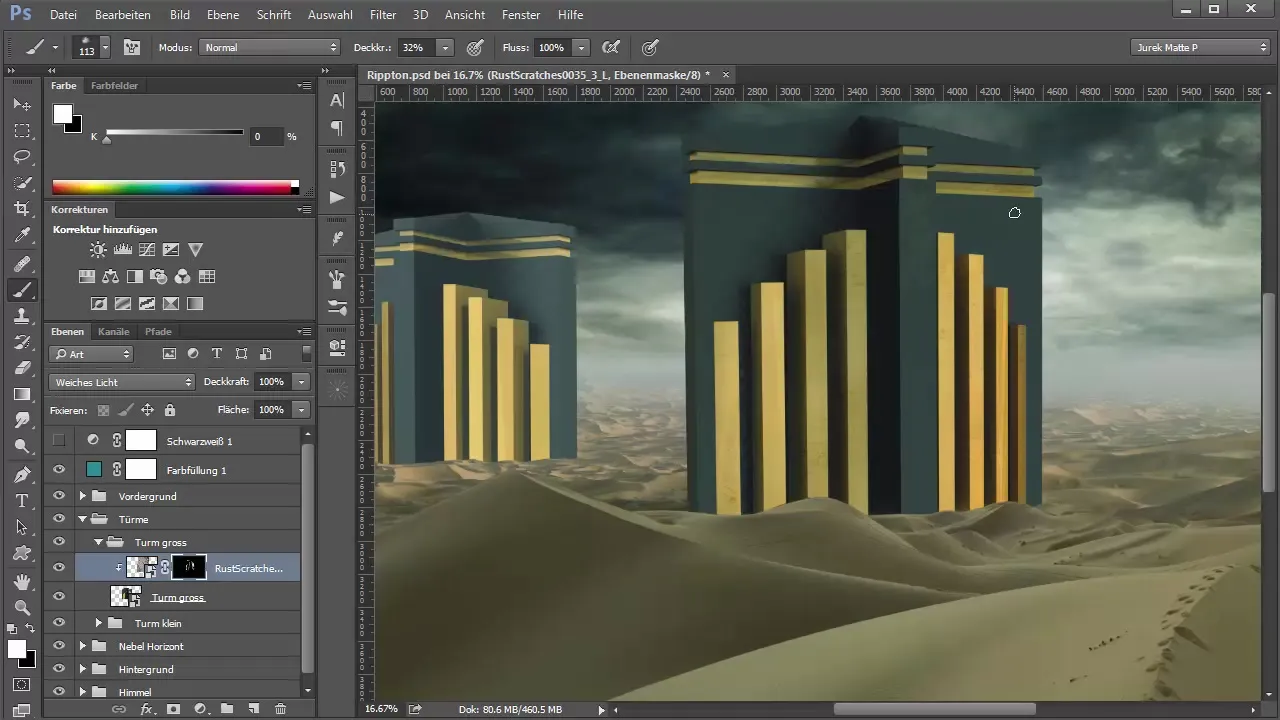Select the Move tool
The height and width of the screenshot is (720, 1280).
pyautogui.click(x=22, y=104)
